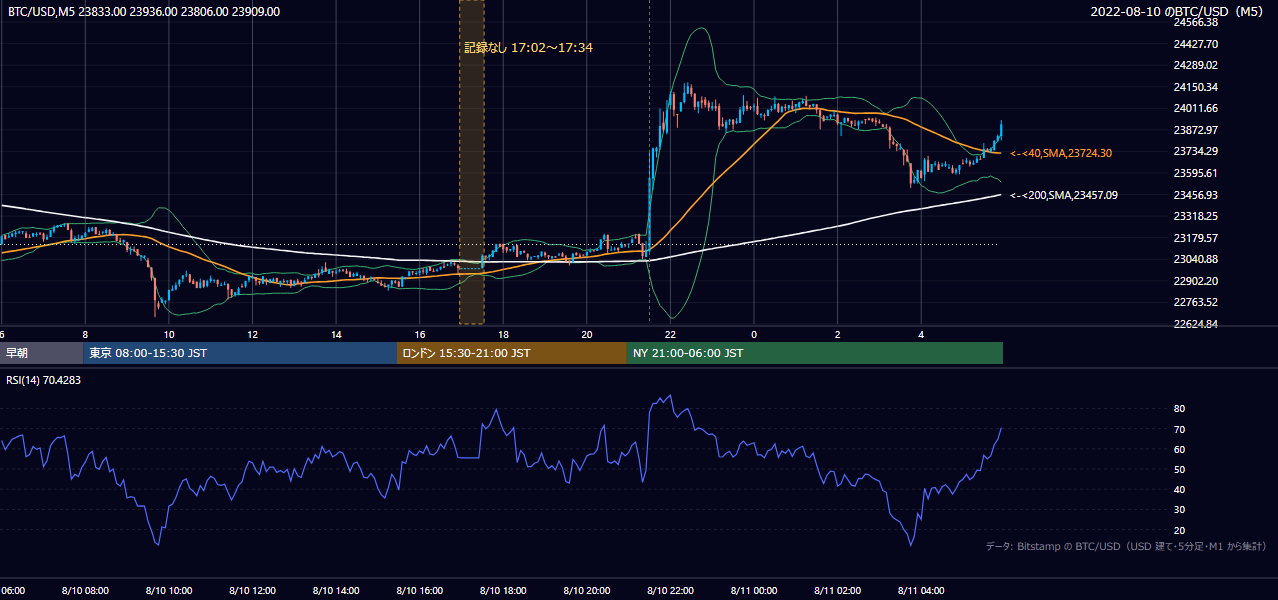The width and height of the screenshot is (1278, 600).
Task: Click the BTC/USD,M5 OHLC header text
Action: [144, 12]
